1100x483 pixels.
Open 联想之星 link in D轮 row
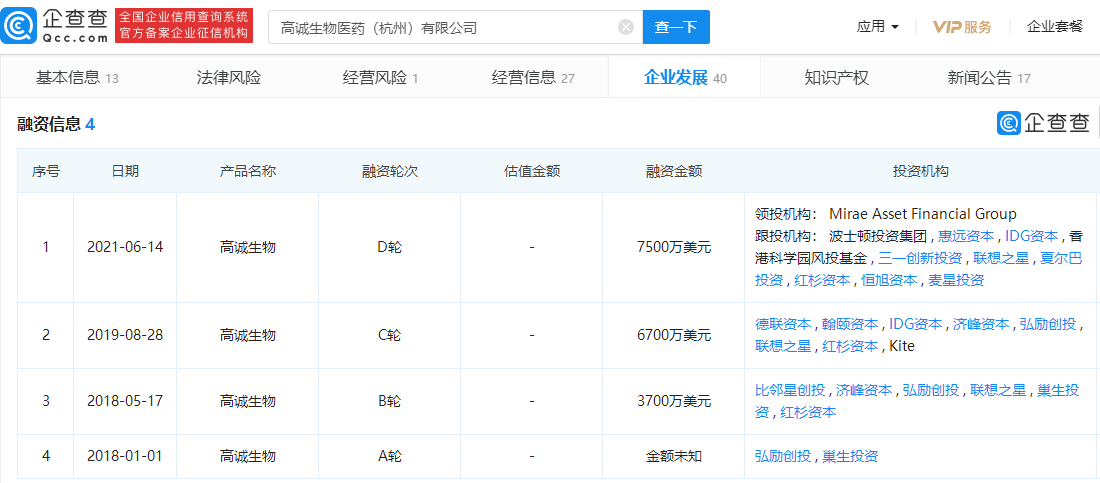(1000, 258)
